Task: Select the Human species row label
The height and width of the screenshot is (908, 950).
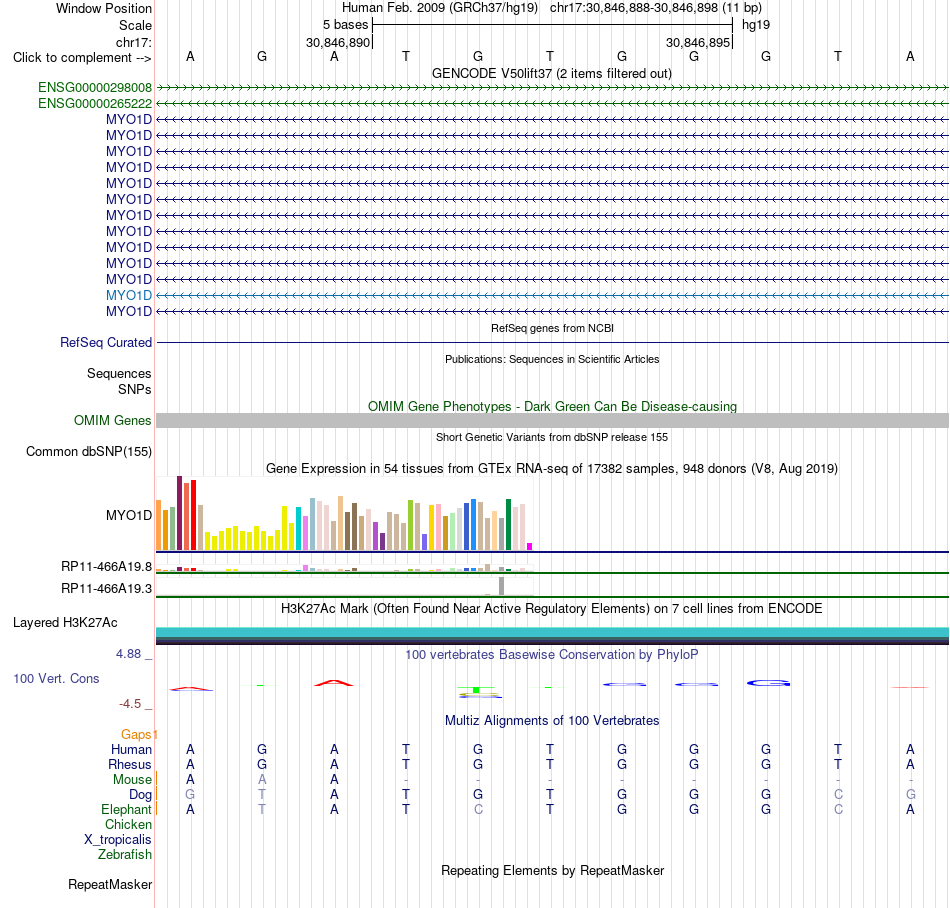Action: [131, 750]
